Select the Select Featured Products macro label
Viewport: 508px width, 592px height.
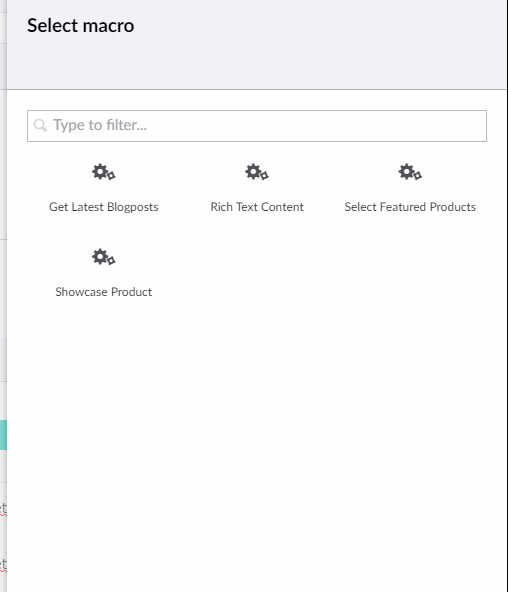[410, 207]
